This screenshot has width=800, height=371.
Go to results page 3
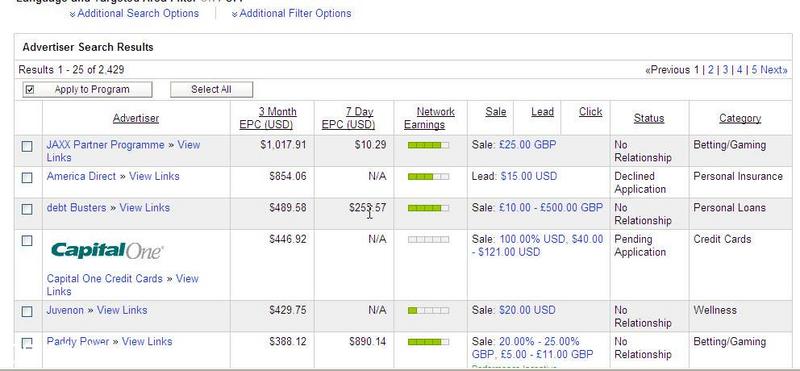(725, 70)
